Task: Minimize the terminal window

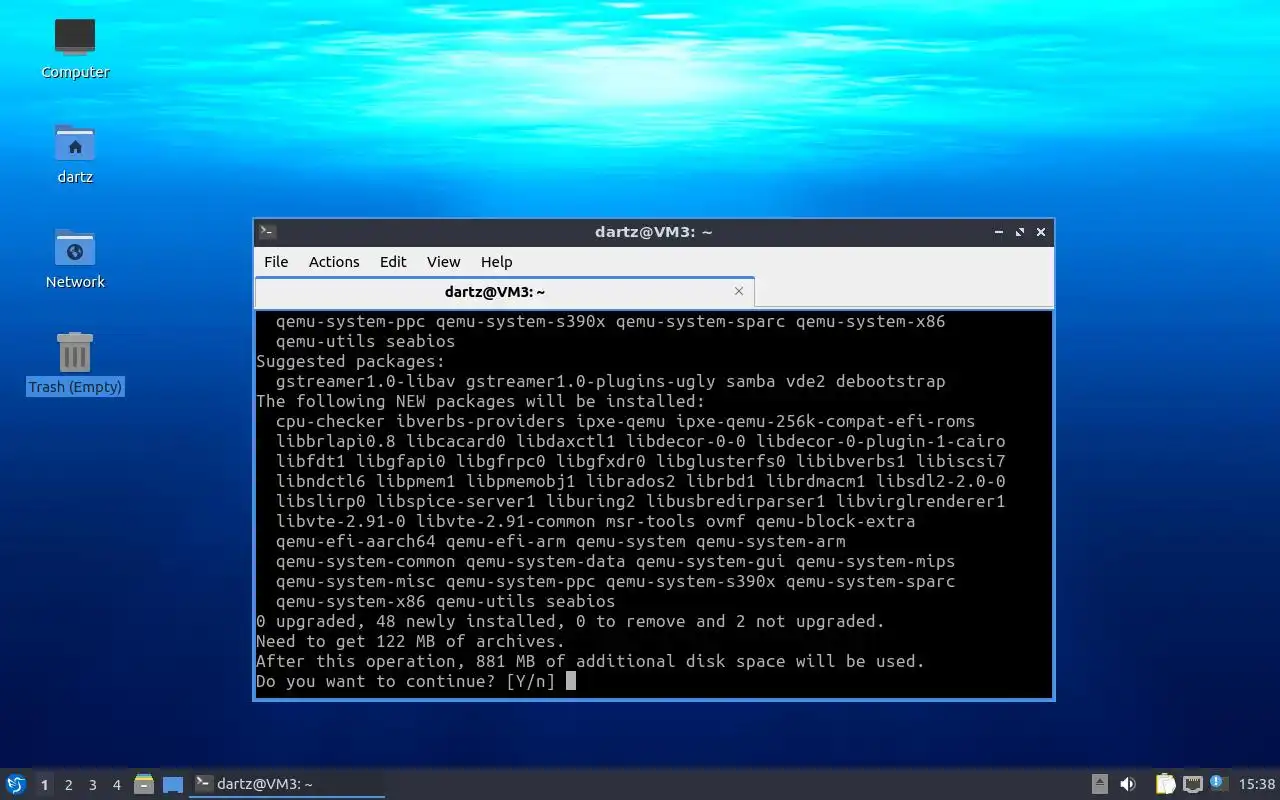Action: click(999, 232)
